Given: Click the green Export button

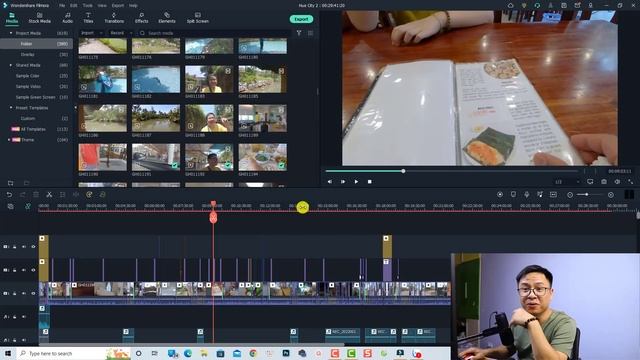Looking at the screenshot, I should pos(301,19).
